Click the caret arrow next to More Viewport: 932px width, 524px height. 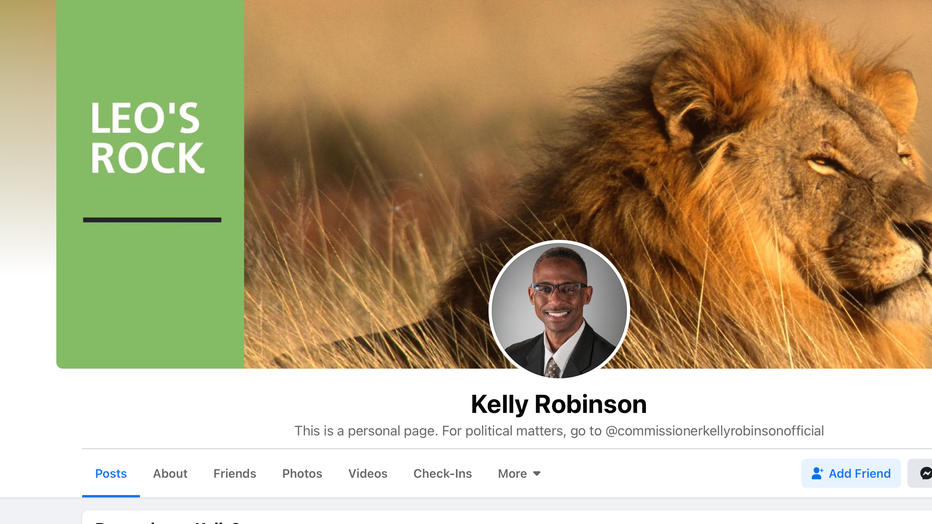coord(537,474)
